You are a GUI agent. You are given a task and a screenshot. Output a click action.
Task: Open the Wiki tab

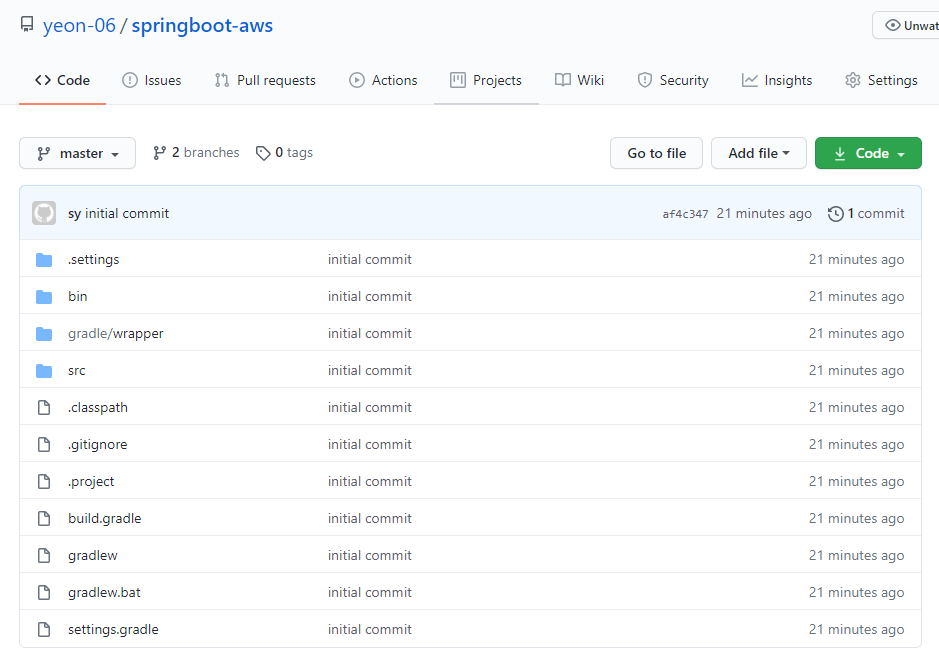point(579,80)
